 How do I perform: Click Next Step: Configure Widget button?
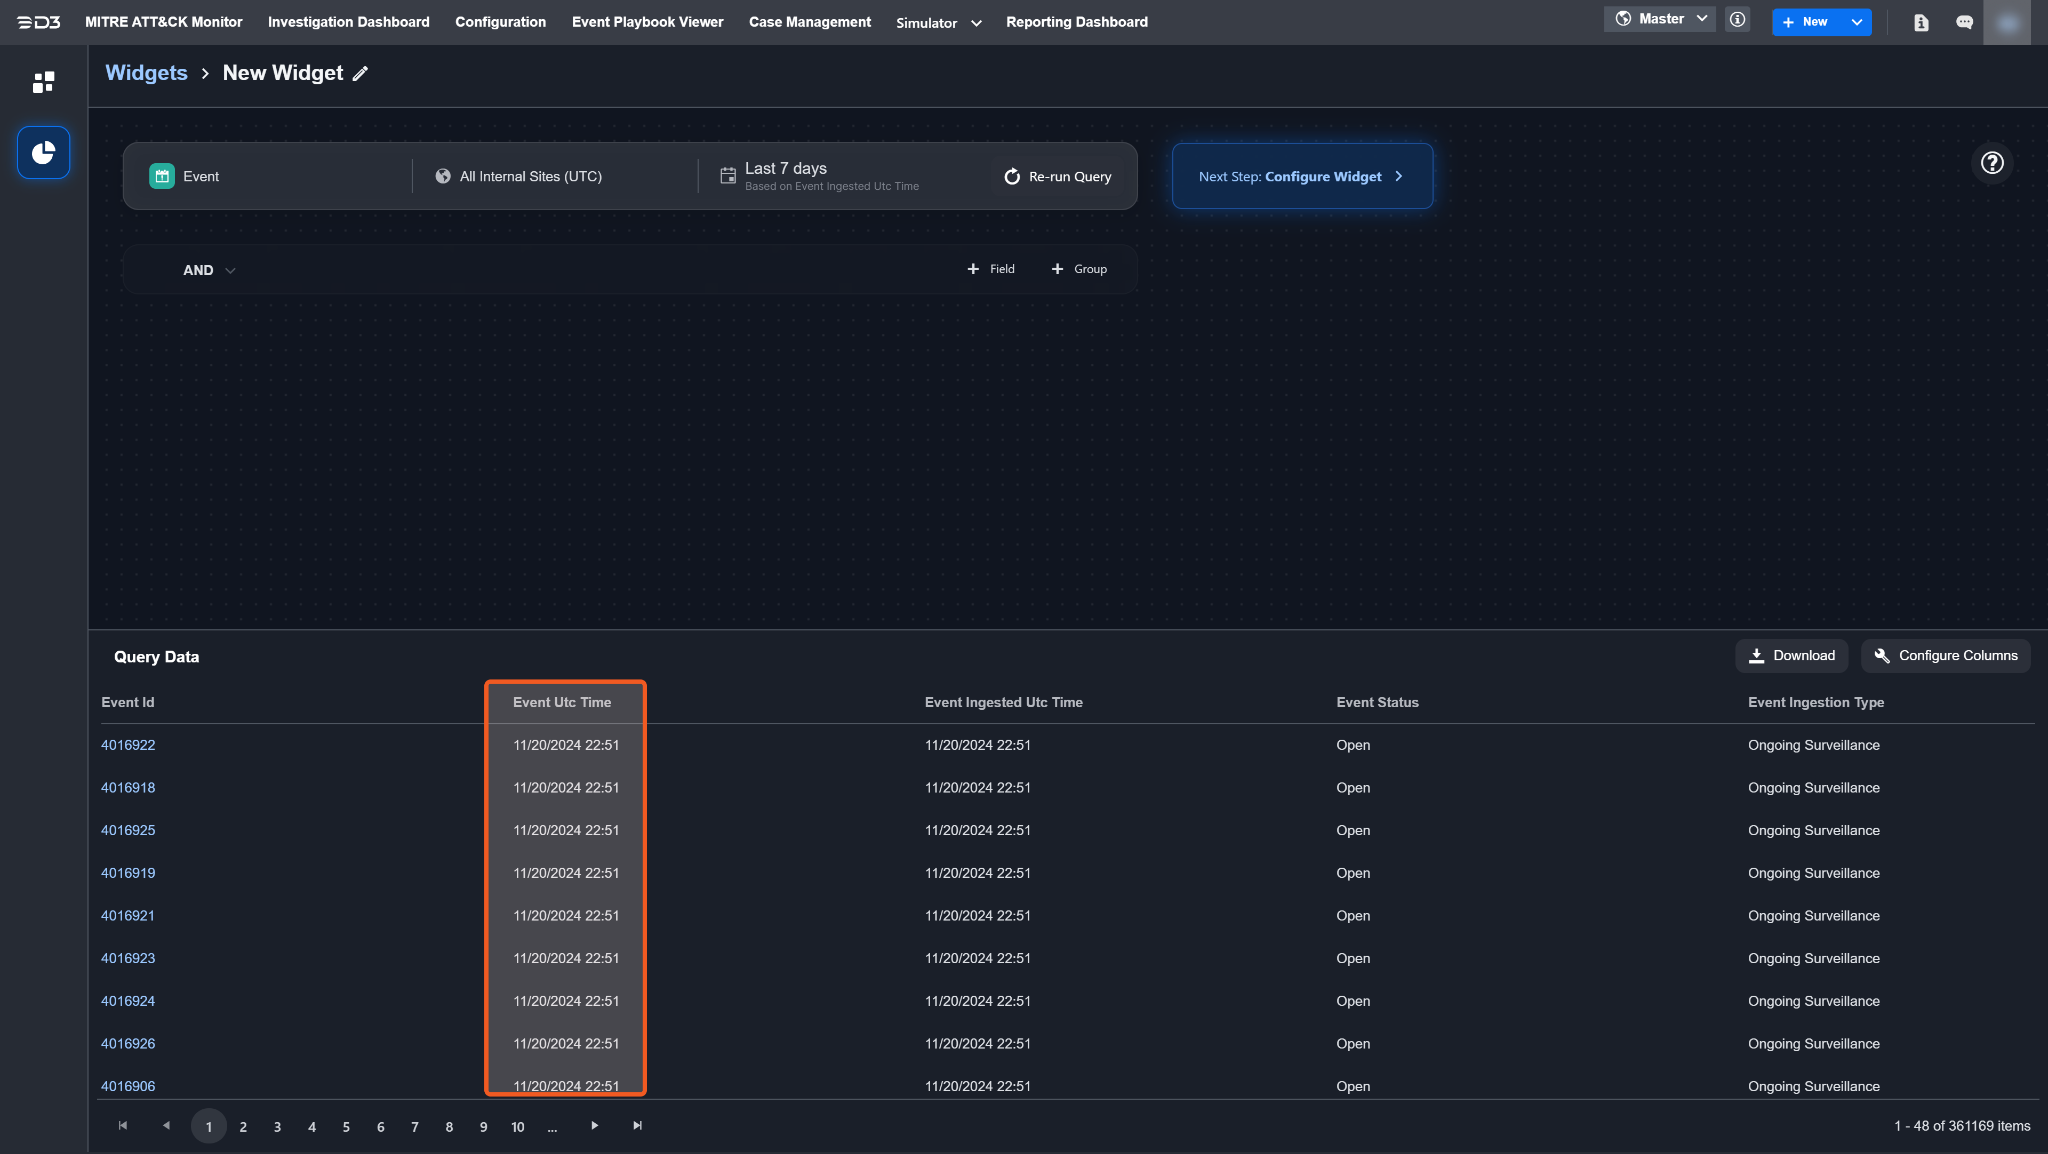1301,176
